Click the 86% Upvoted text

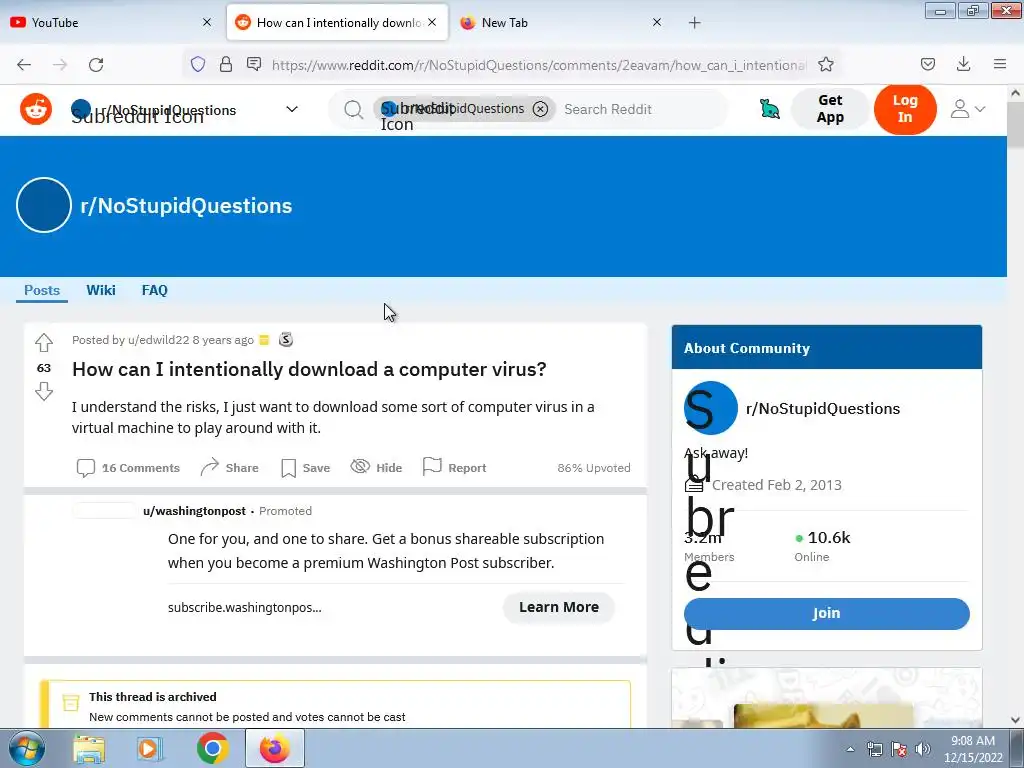[594, 468]
